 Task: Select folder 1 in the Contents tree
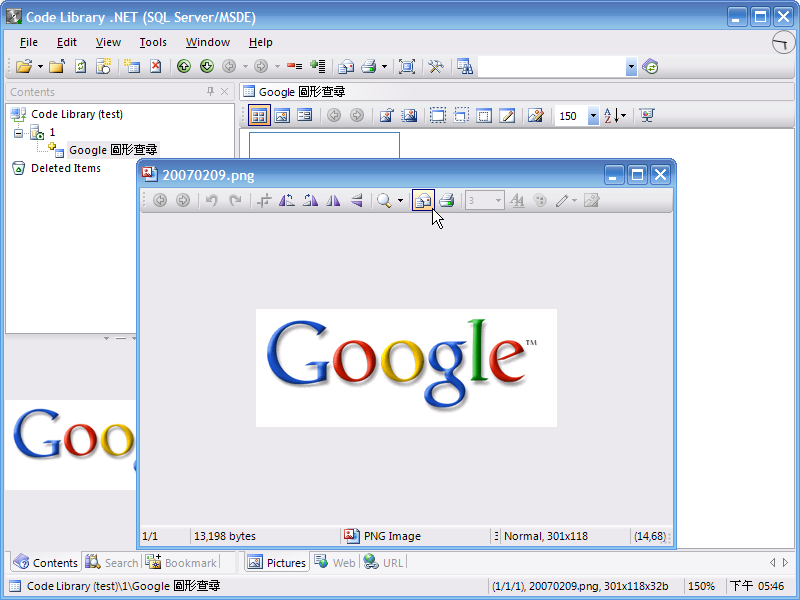point(52,133)
